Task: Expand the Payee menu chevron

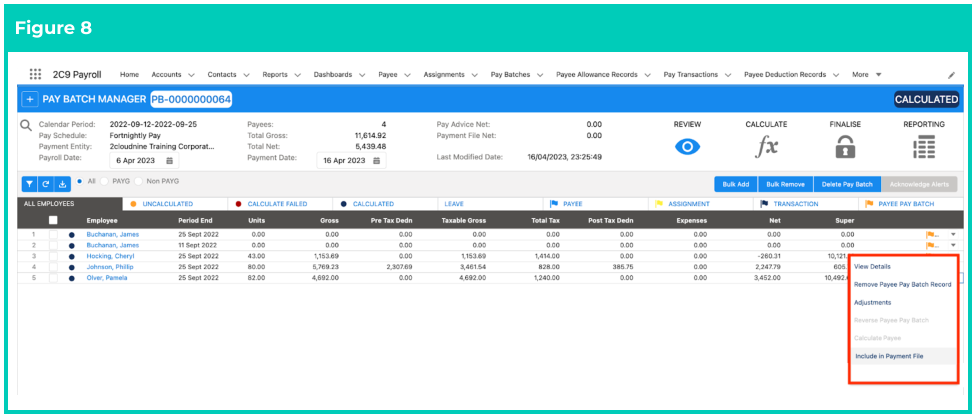Action: [408, 75]
